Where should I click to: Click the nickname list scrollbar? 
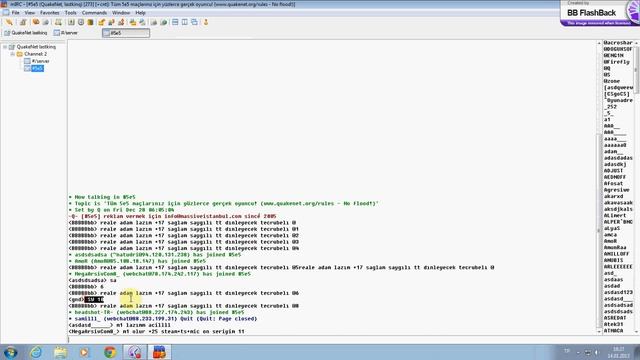tap(636, 187)
